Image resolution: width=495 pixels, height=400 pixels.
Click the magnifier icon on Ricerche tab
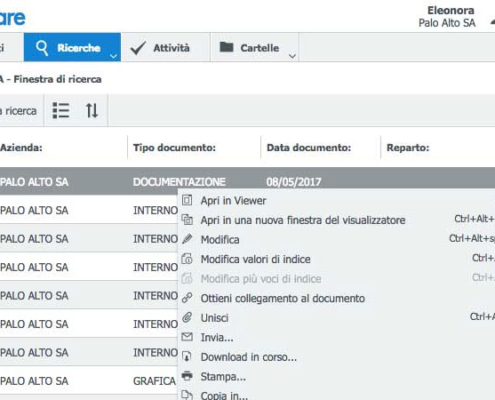(42, 48)
